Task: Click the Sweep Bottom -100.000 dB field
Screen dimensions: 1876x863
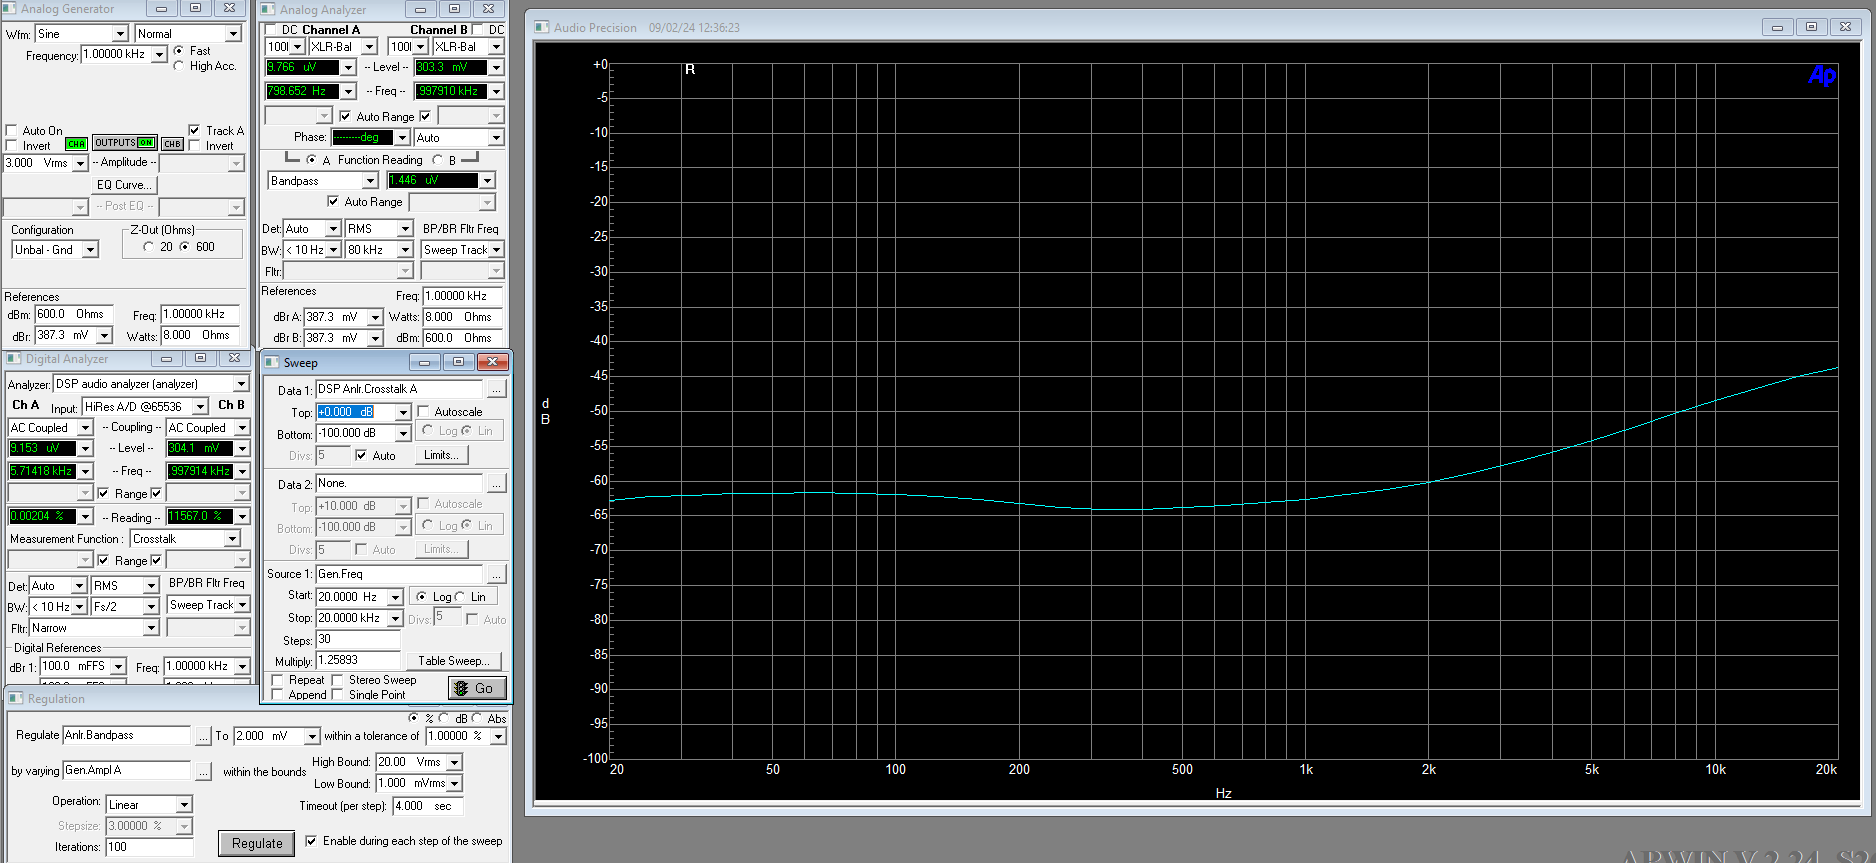Action: point(356,434)
